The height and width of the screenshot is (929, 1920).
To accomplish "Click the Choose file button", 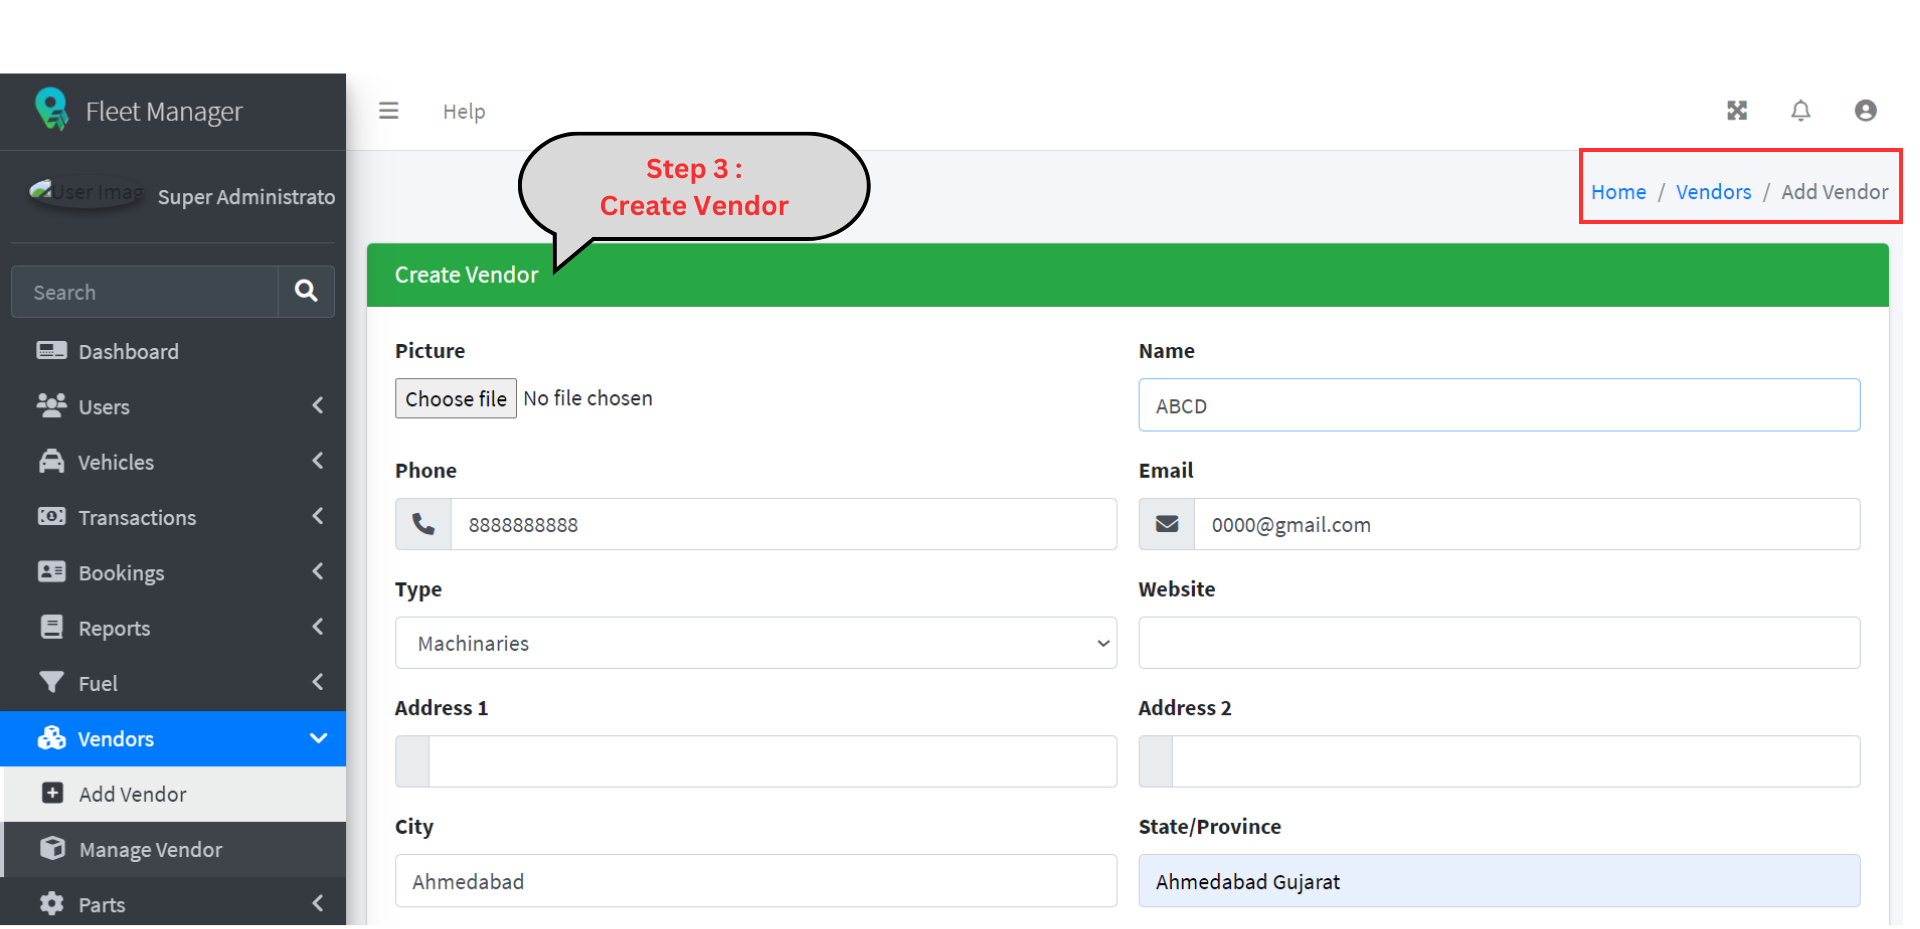I will [455, 399].
